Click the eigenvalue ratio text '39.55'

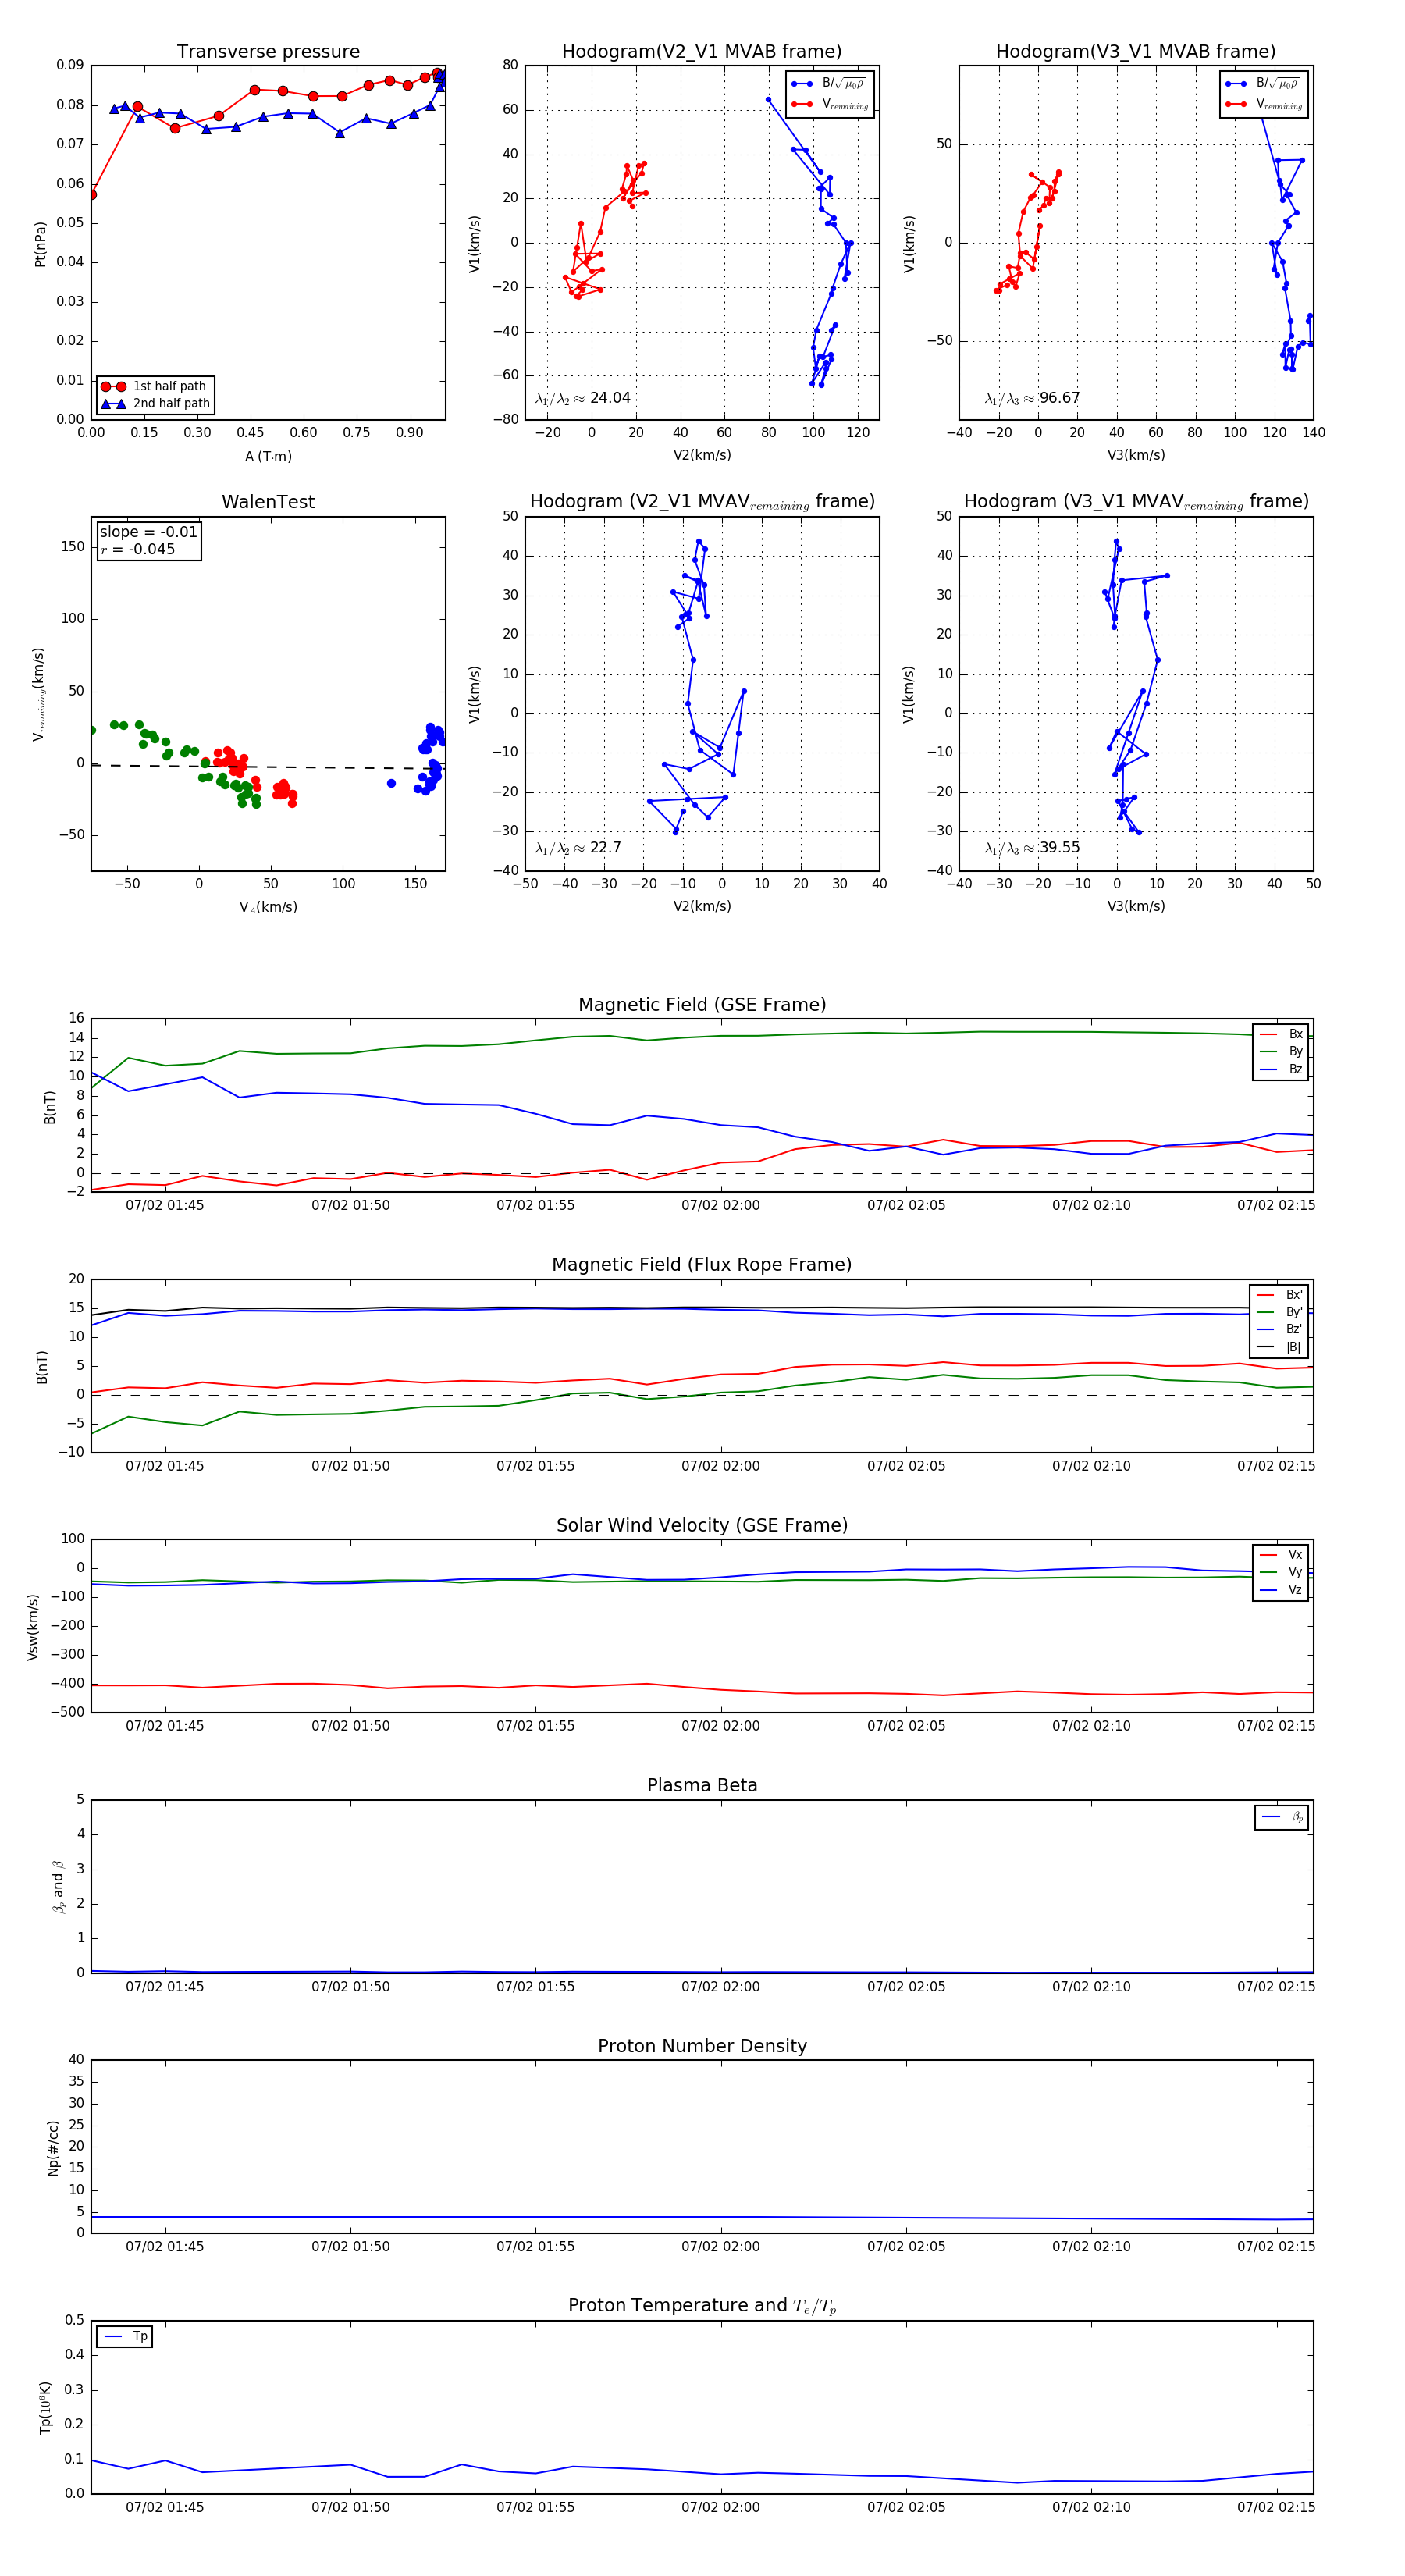coord(1059,848)
